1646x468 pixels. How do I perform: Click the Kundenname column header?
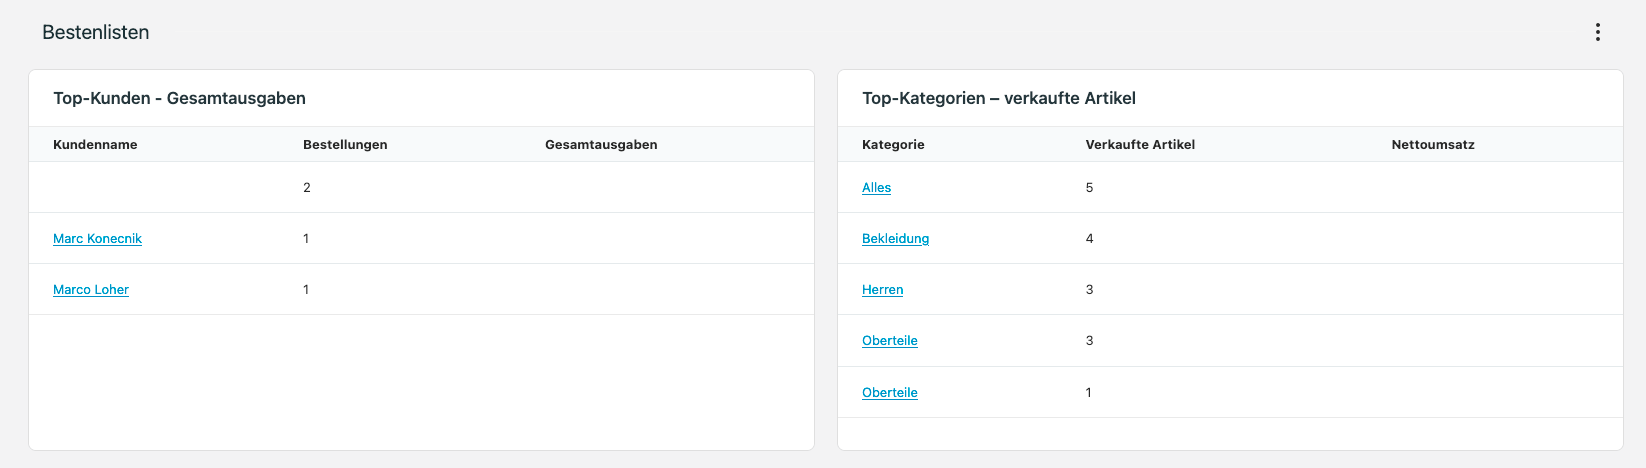click(95, 145)
